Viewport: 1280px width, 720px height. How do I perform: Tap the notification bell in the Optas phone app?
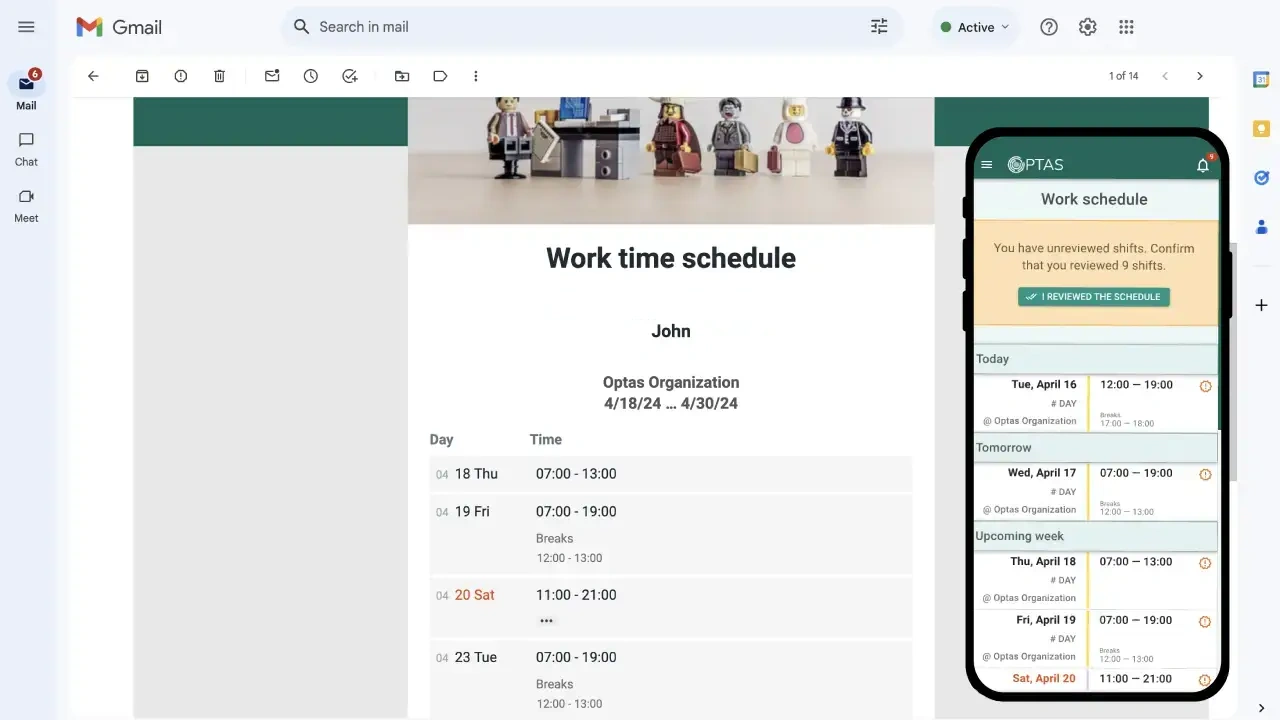click(x=1203, y=165)
